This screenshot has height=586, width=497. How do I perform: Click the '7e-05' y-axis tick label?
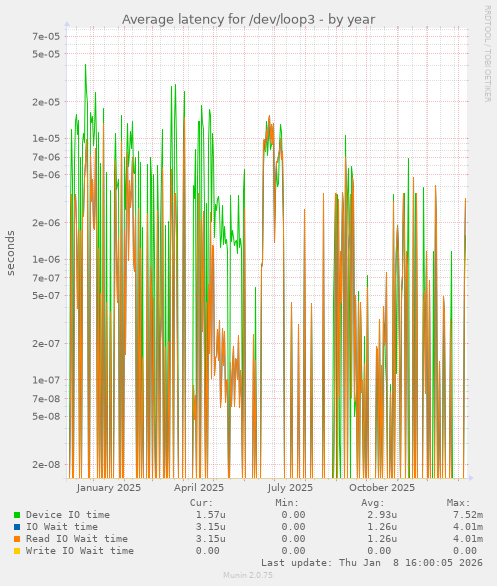click(46, 37)
